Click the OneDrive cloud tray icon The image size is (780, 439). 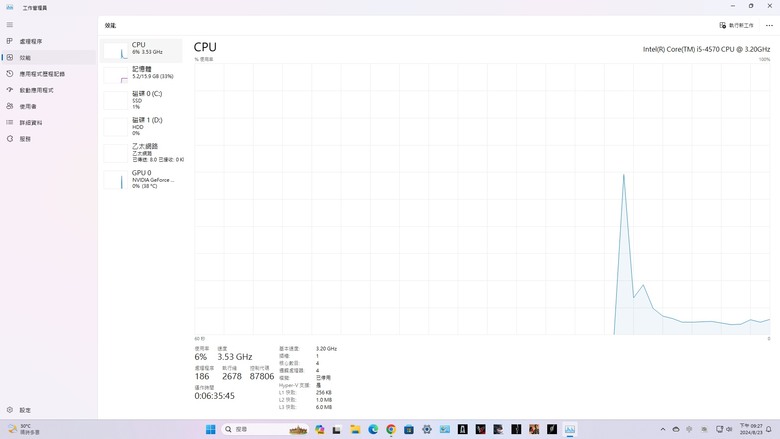[676, 429]
